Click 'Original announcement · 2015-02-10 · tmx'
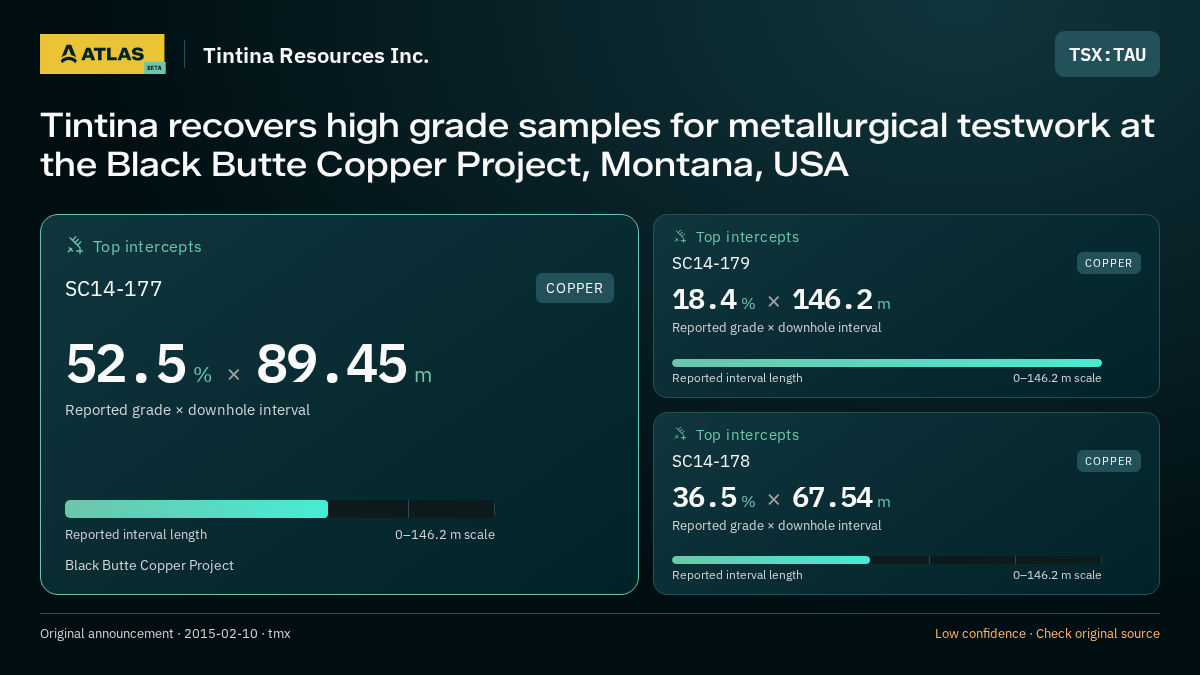1200x675 pixels. 165,634
